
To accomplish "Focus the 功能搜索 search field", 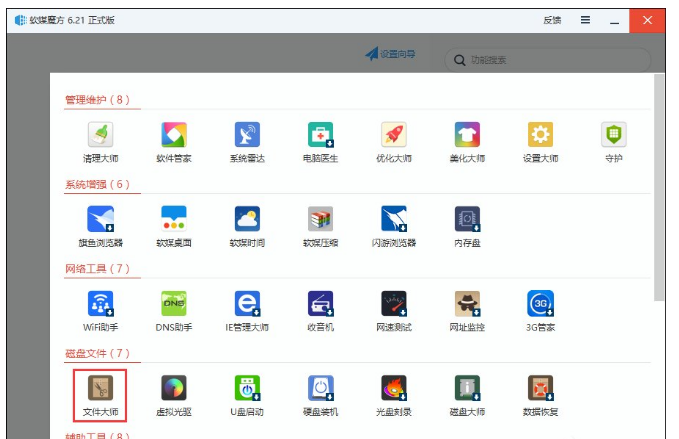I will [547, 60].
